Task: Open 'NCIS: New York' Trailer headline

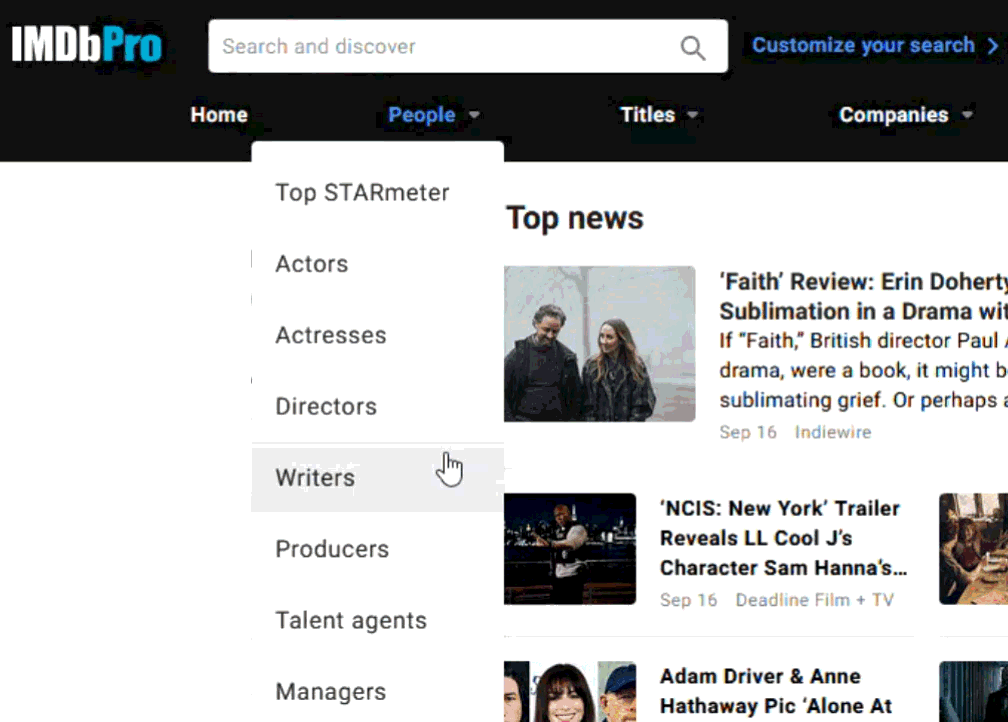Action: click(783, 538)
